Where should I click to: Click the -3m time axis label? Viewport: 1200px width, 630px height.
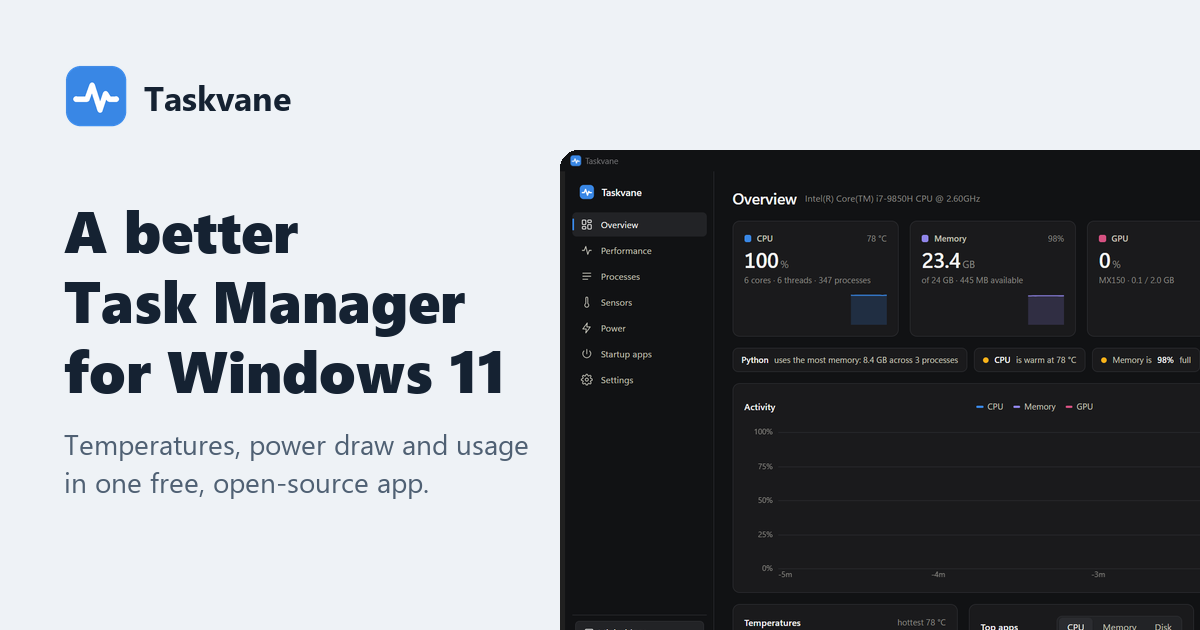pyautogui.click(x=1098, y=575)
